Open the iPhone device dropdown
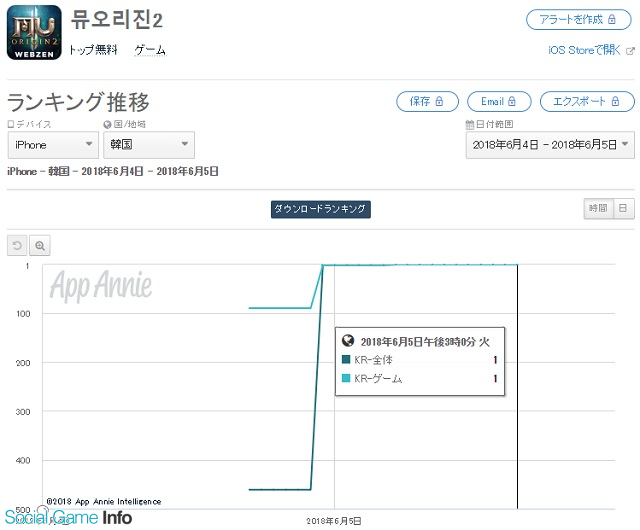Image resolution: width=640 pixels, height=530 pixels. click(53, 145)
